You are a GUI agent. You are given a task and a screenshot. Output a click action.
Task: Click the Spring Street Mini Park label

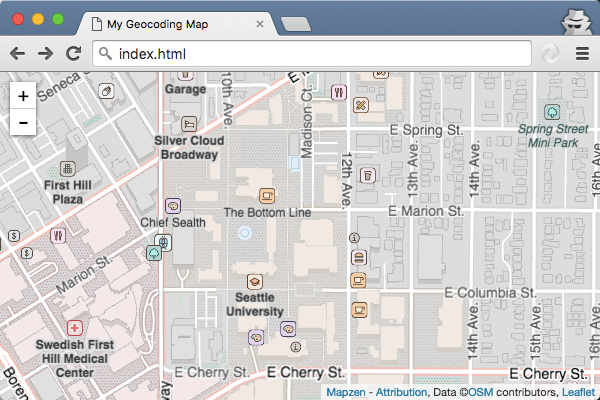(x=553, y=136)
